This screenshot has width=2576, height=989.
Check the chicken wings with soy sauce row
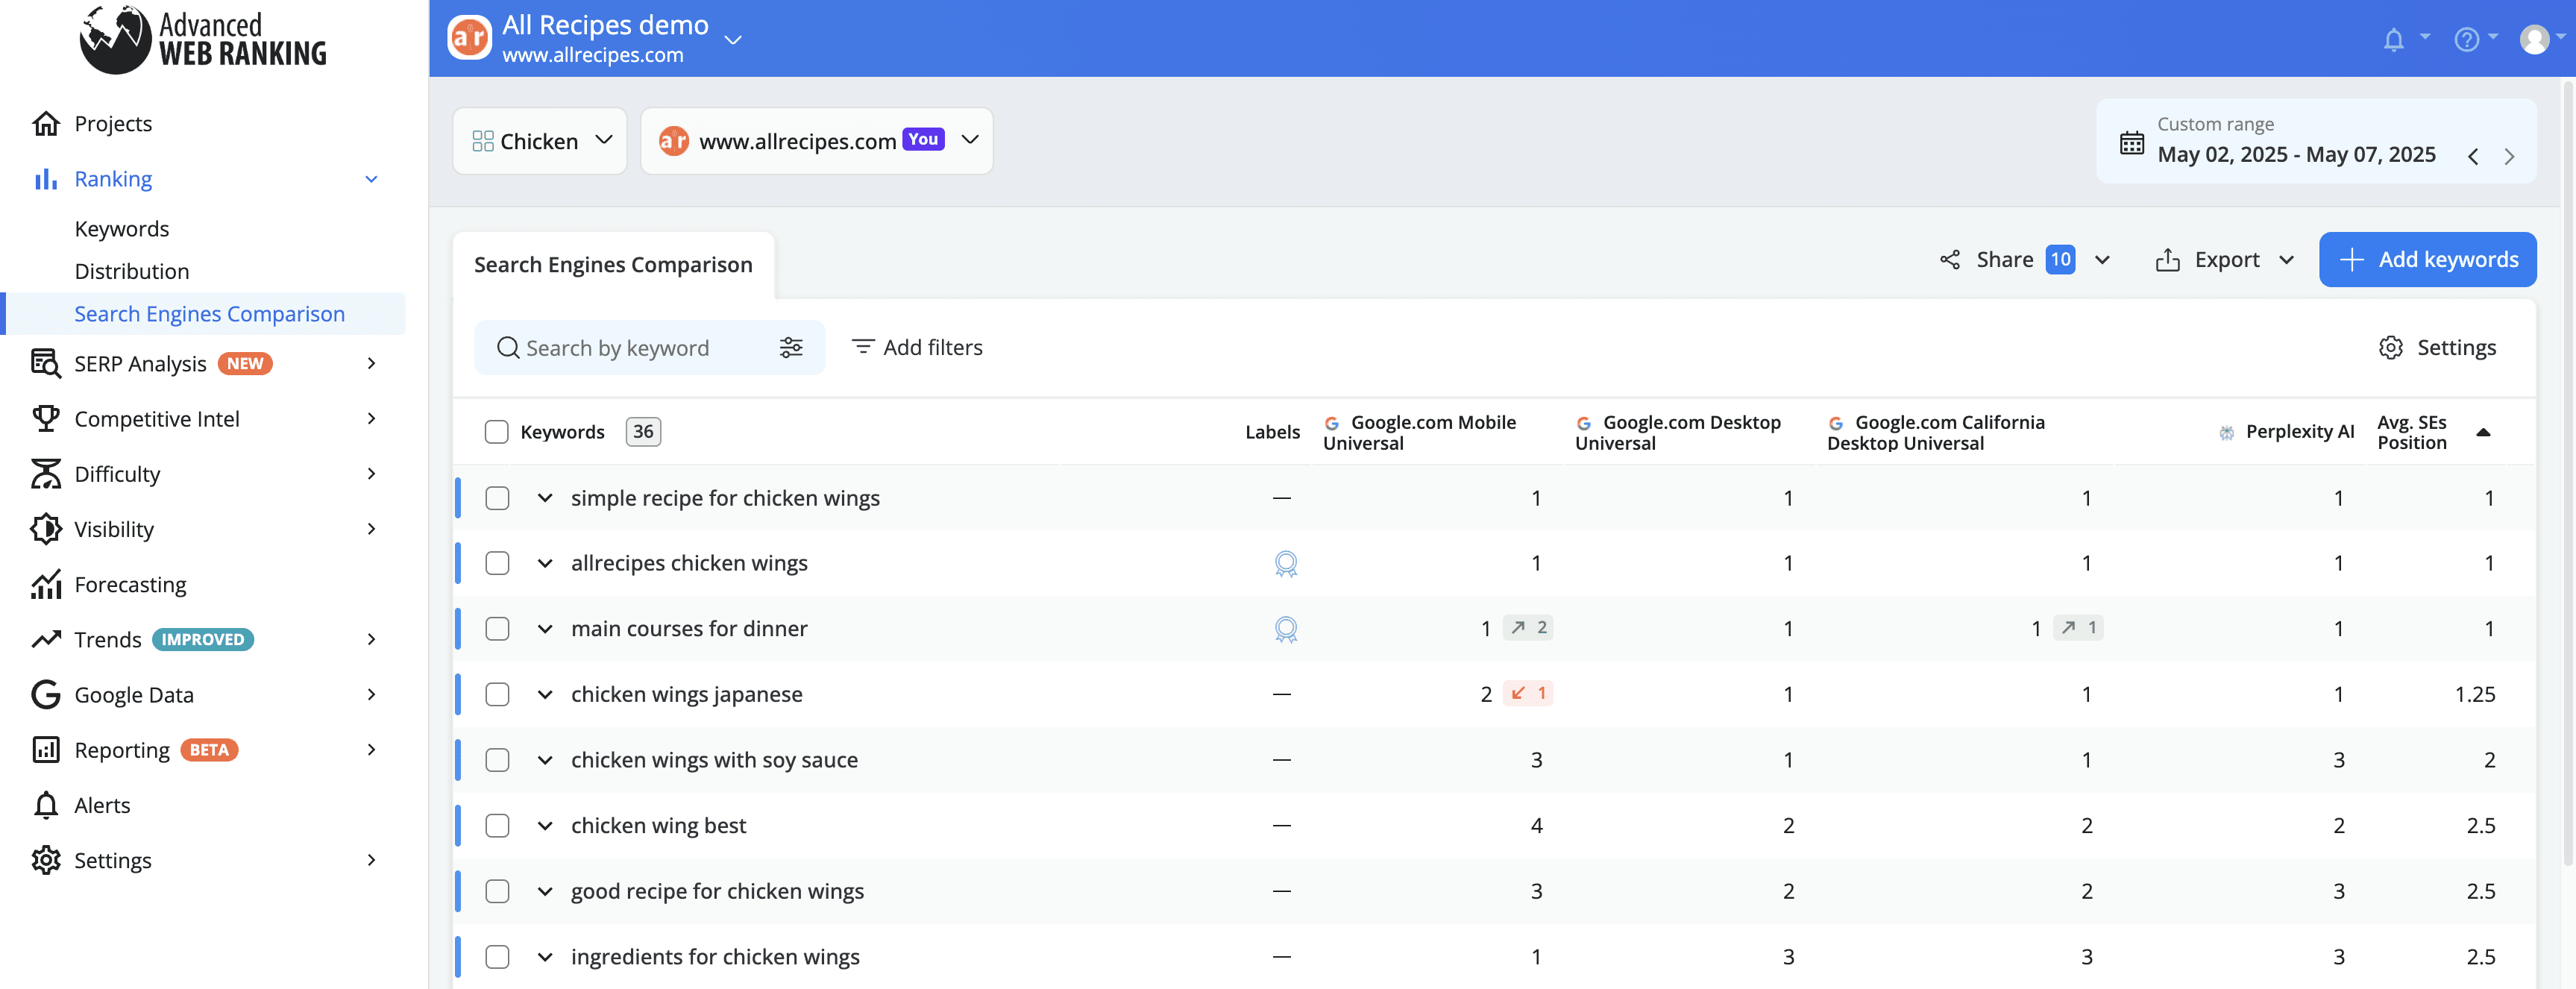(497, 760)
